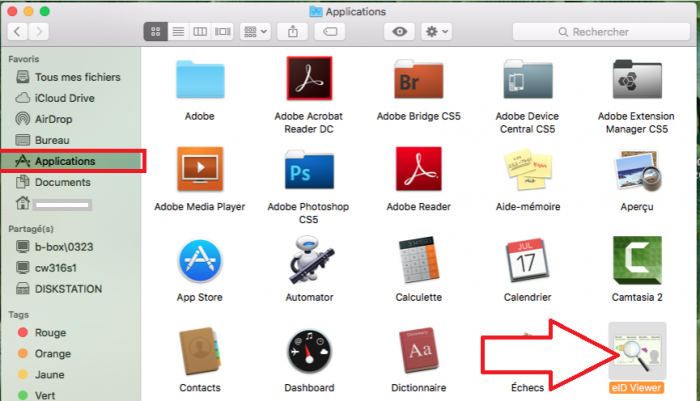Select the Aperçu preview app
The height and width of the screenshot is (401, 700).
coord(637,170)
